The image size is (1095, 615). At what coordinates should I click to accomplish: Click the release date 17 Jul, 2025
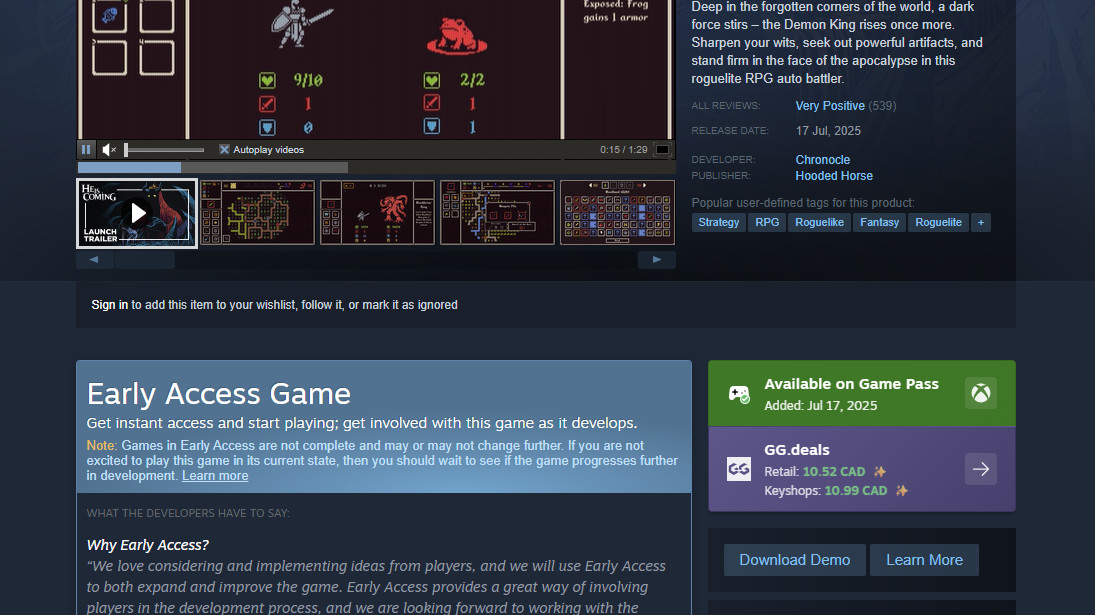[828, 131]
